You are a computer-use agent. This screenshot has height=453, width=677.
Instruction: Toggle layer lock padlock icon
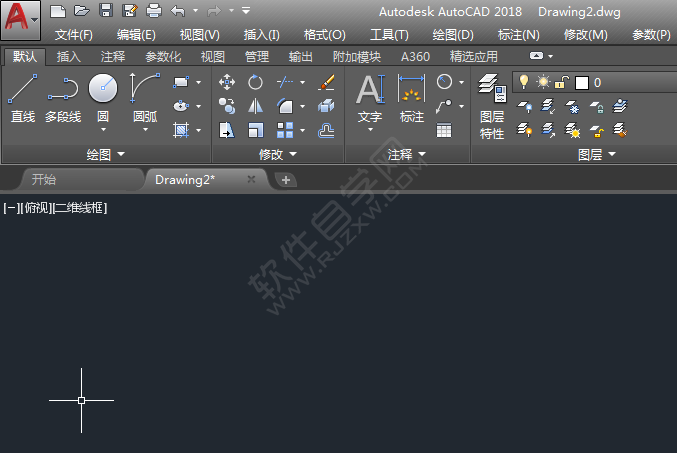coord(562,82)
